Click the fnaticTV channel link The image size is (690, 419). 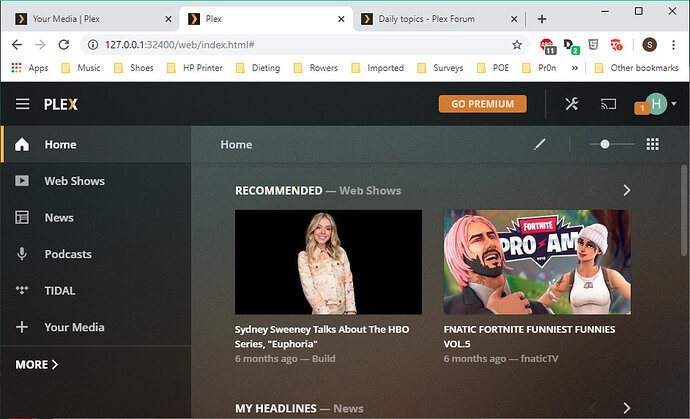539,359
